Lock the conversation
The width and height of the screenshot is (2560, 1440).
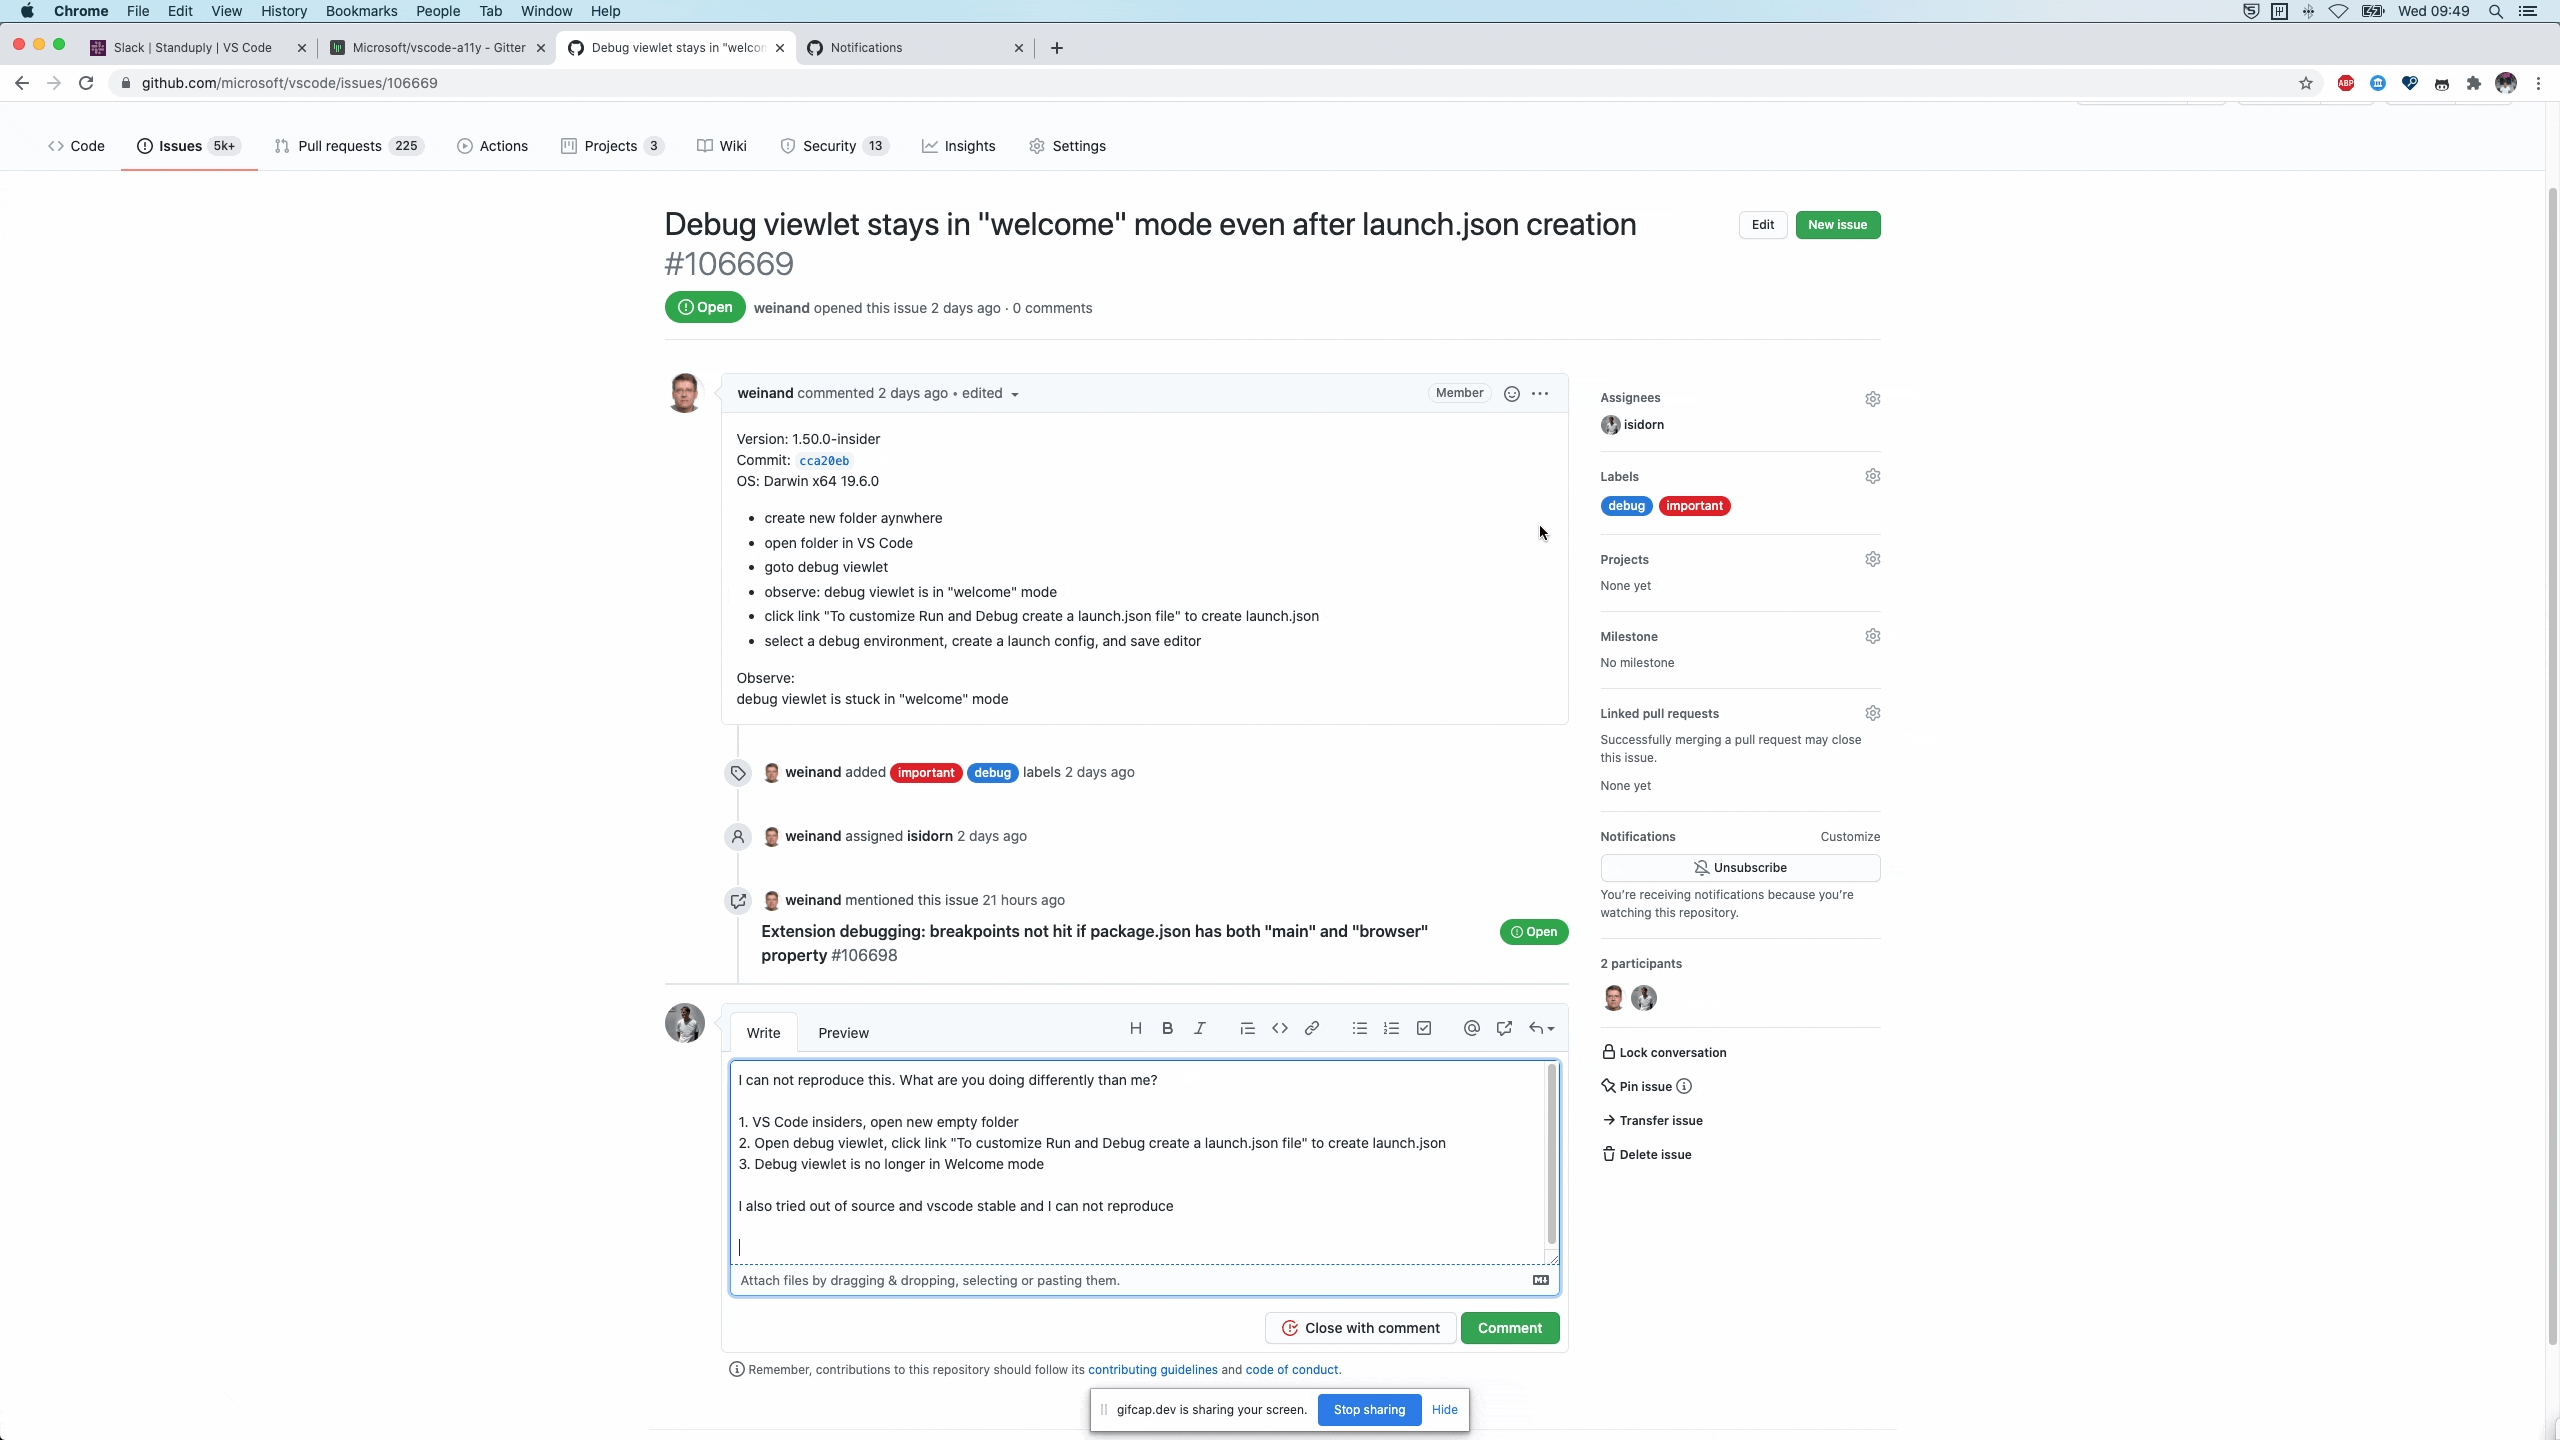(x=1672, y=1052)
